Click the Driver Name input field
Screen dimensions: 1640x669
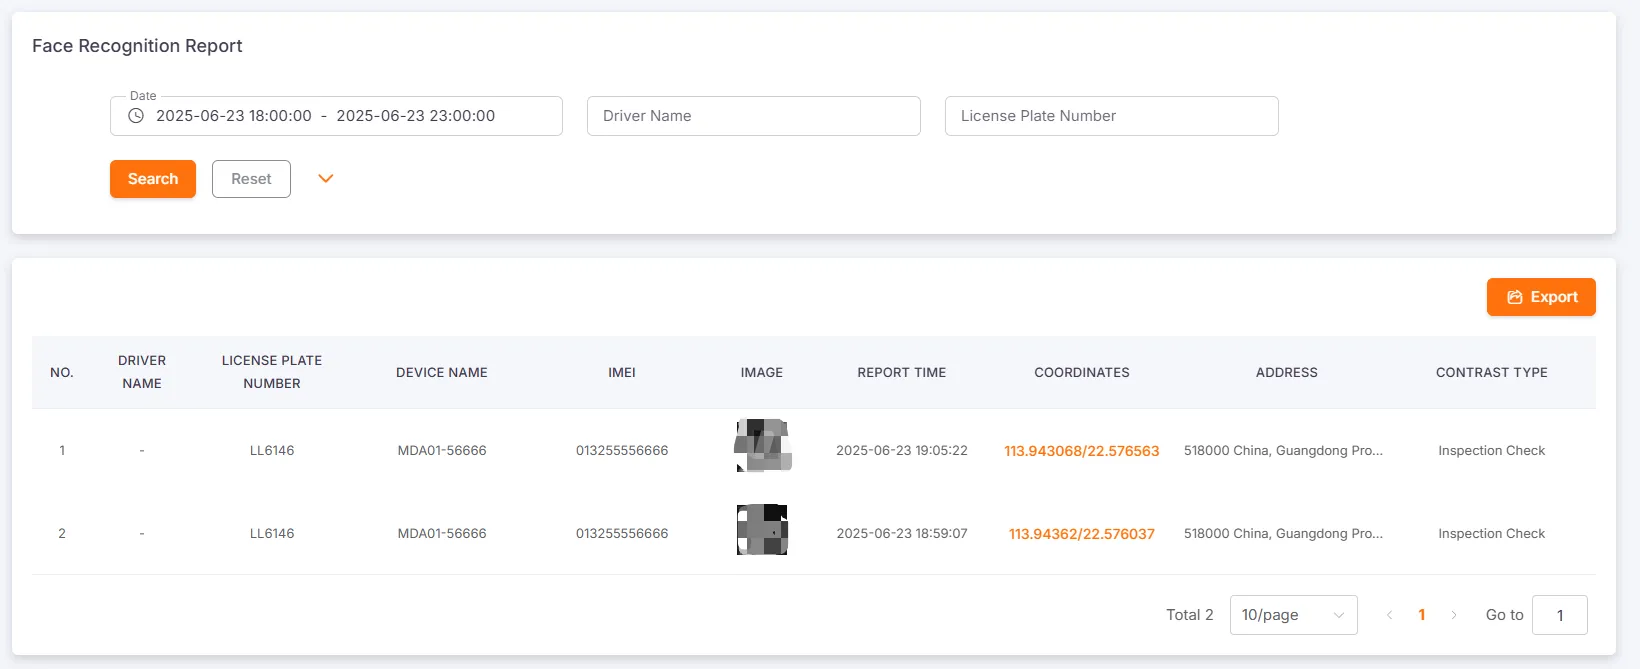tap(753, 116)
